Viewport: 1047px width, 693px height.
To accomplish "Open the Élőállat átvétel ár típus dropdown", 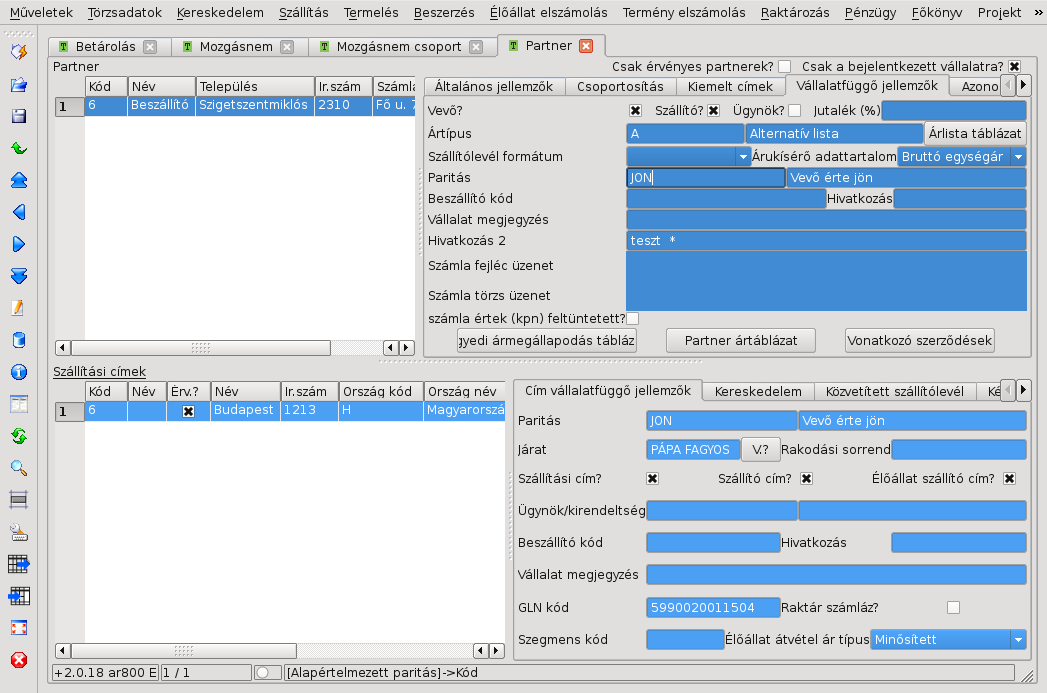I will (1018, 639).
